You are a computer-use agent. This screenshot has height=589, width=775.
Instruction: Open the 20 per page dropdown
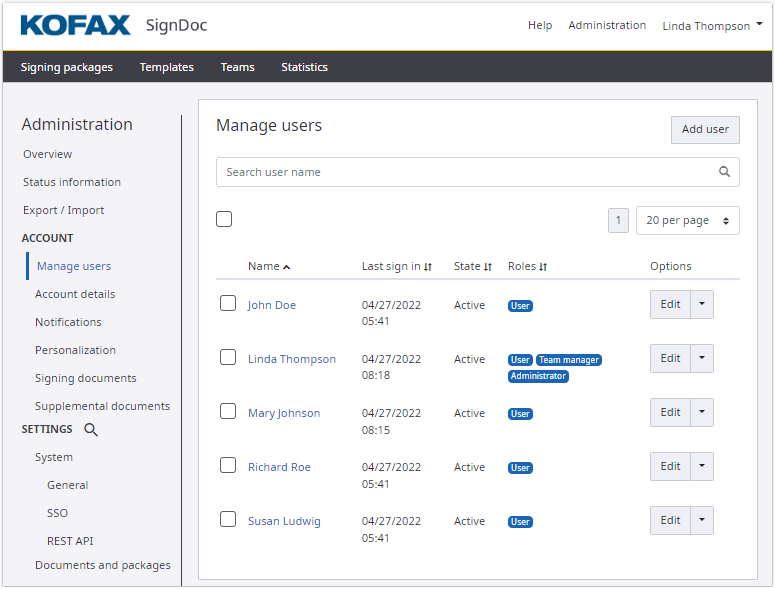click(x=687, y=220)
